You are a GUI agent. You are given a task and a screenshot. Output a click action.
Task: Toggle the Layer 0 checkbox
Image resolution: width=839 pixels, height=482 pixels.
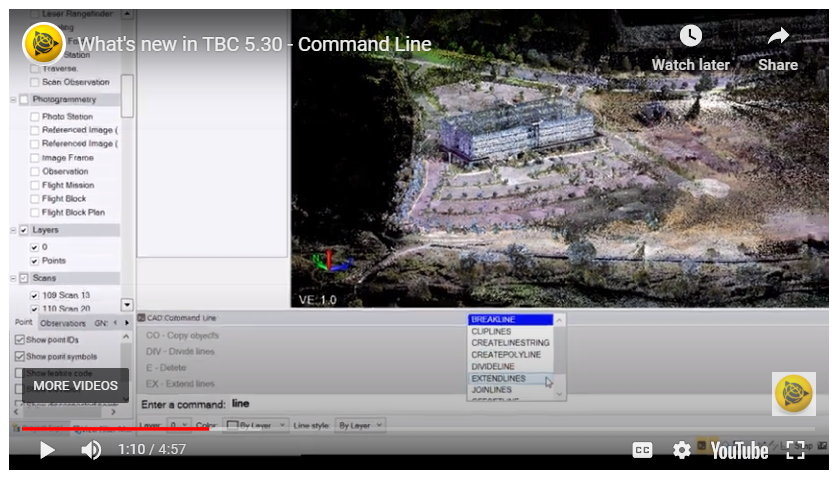[35, 247]
